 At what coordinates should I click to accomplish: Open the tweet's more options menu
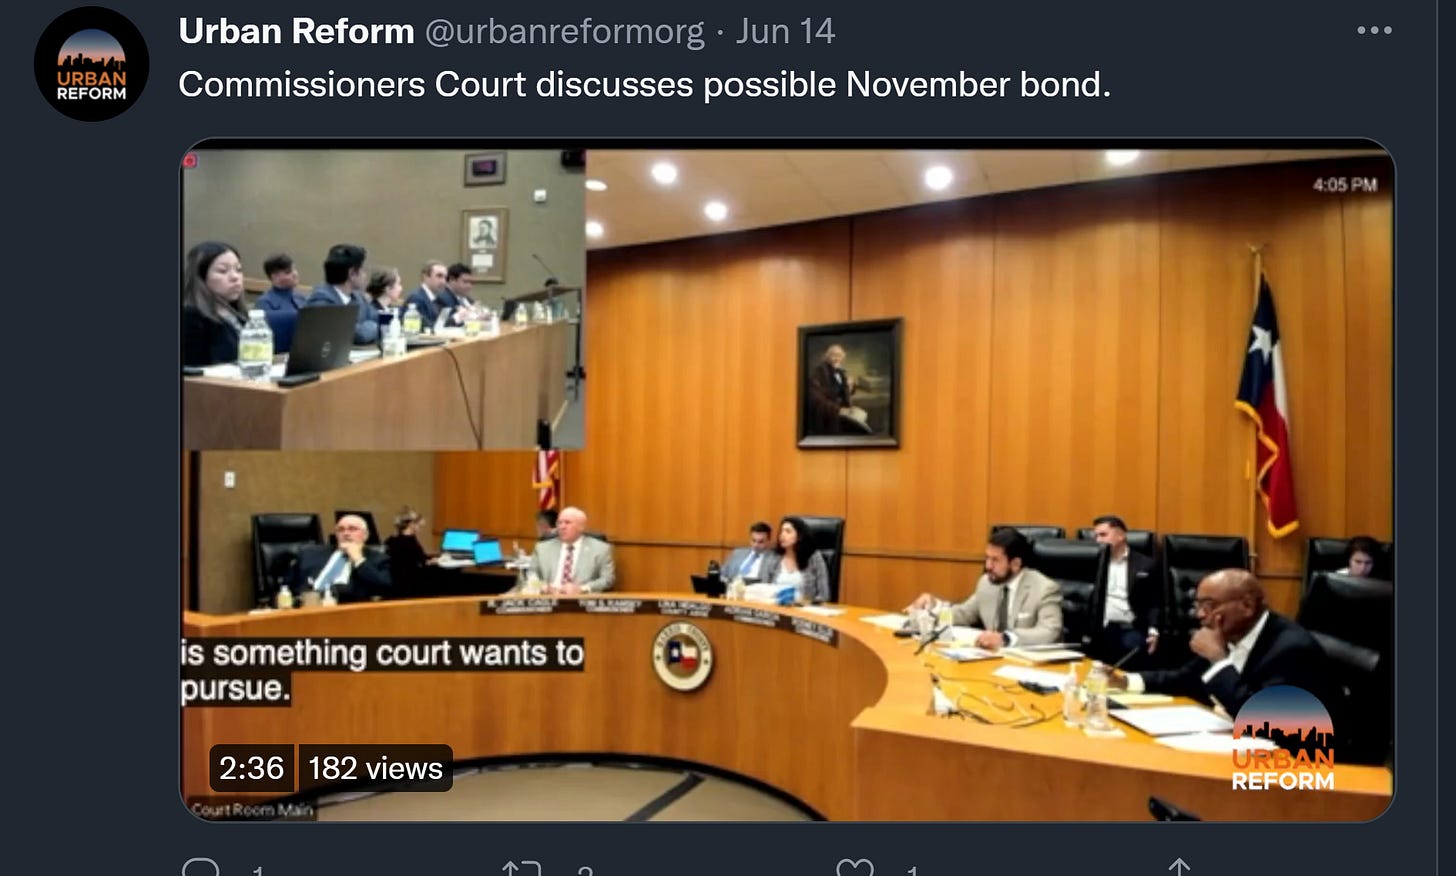pyautogui.click(x=1374, y=31)
